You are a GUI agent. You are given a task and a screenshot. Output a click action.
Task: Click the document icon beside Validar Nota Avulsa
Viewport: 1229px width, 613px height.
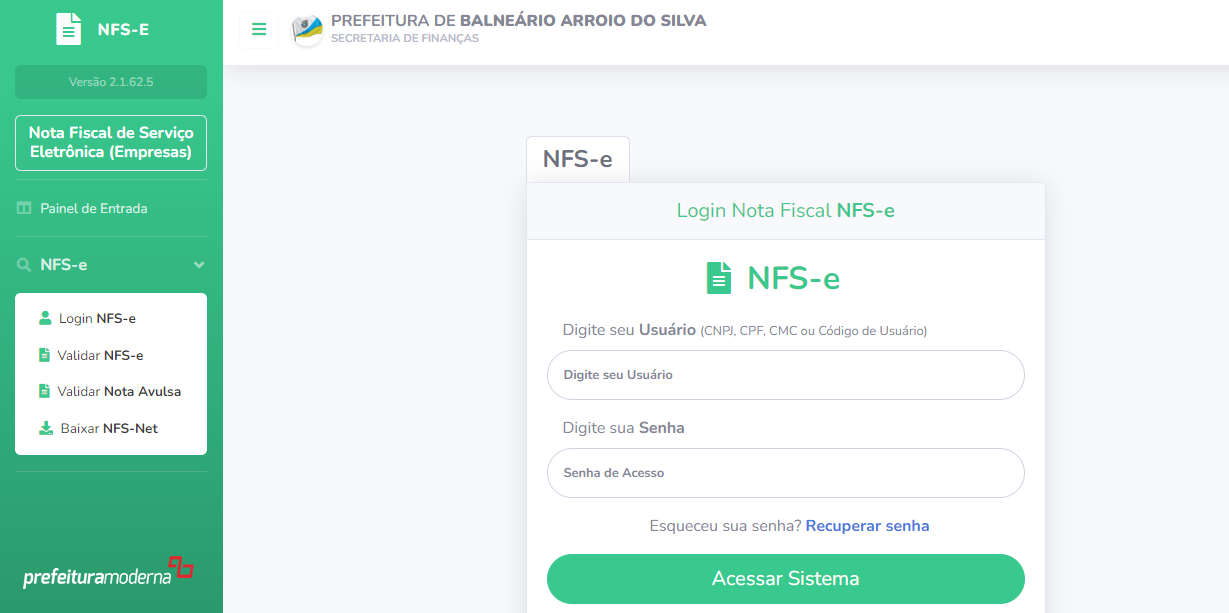pyautogui.click(x=44, y=391)
